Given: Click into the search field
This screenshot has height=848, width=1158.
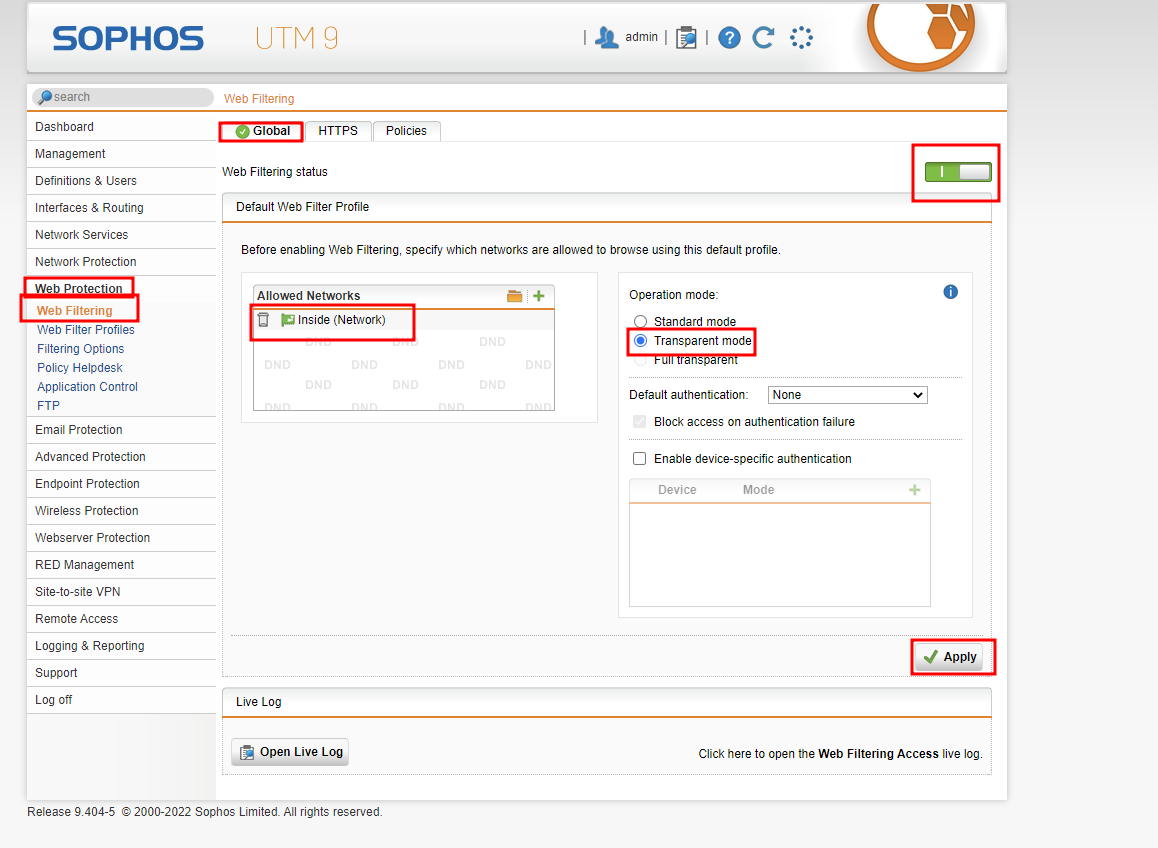Looking at the screenshot, I should (x=123, y=97).
